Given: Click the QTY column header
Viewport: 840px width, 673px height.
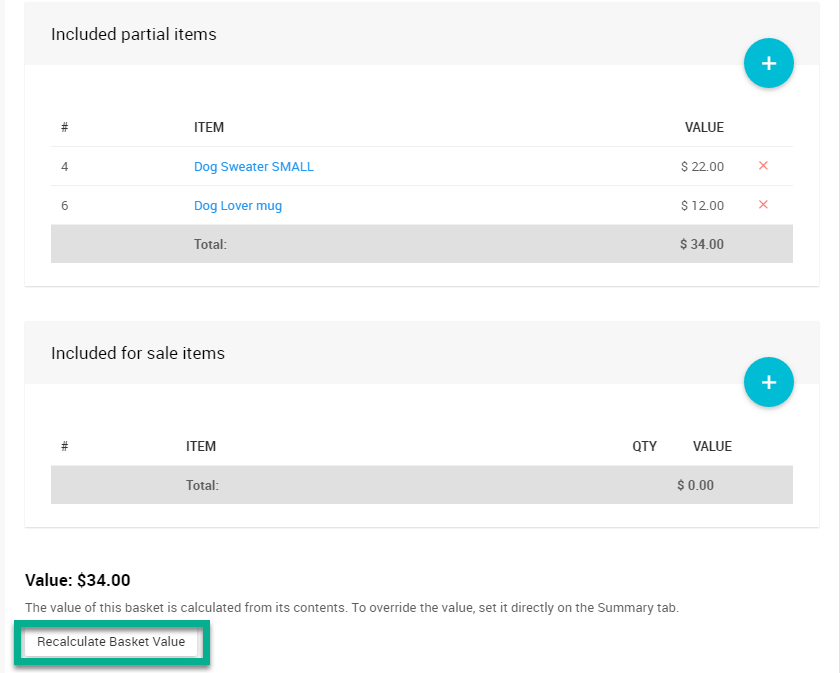Looking at the screenshot, I should 644,447.
